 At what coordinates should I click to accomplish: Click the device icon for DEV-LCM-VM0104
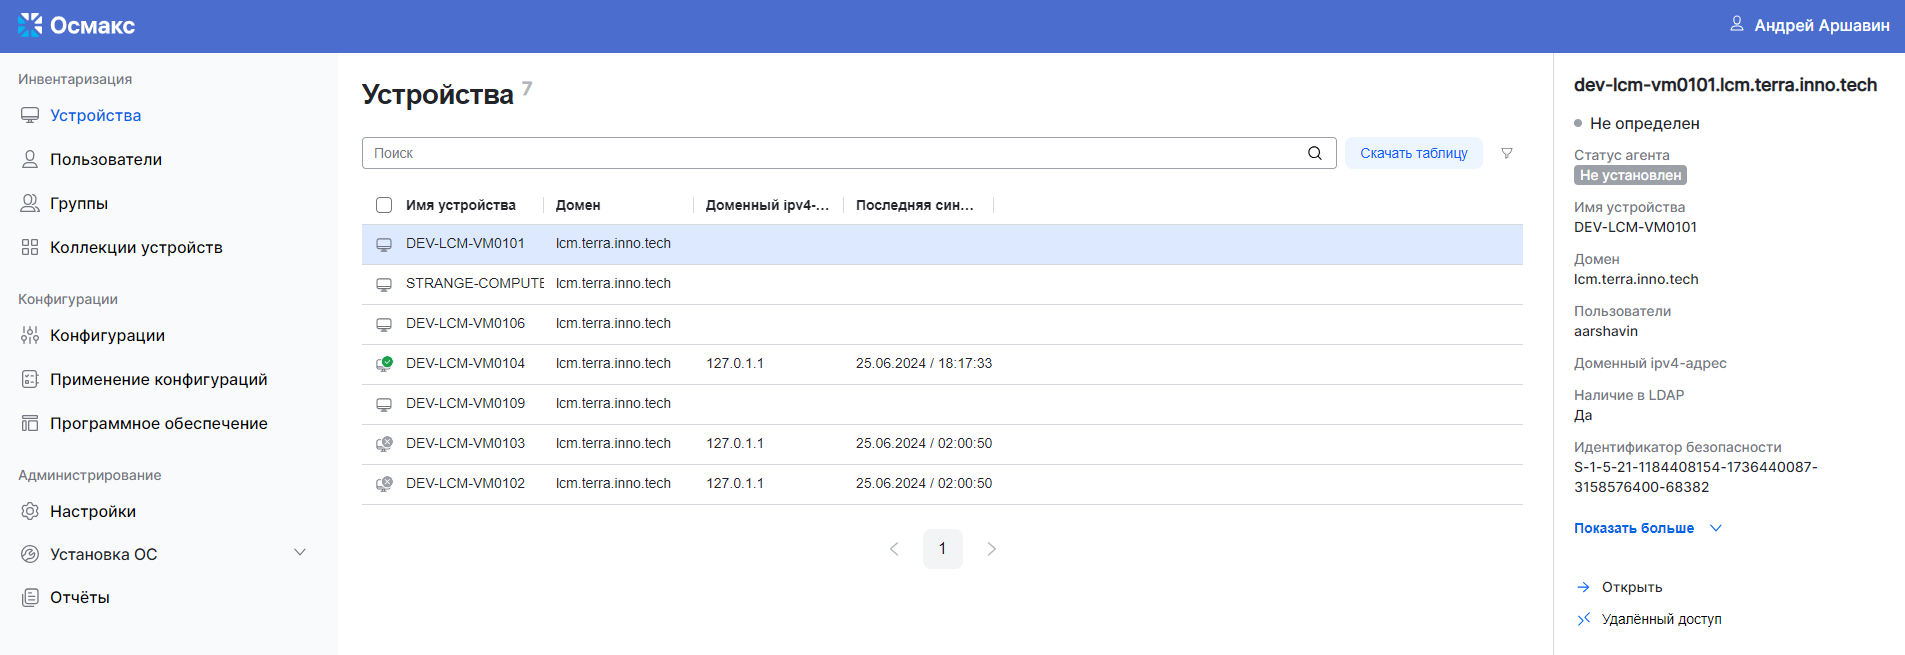tap(384, 364)
